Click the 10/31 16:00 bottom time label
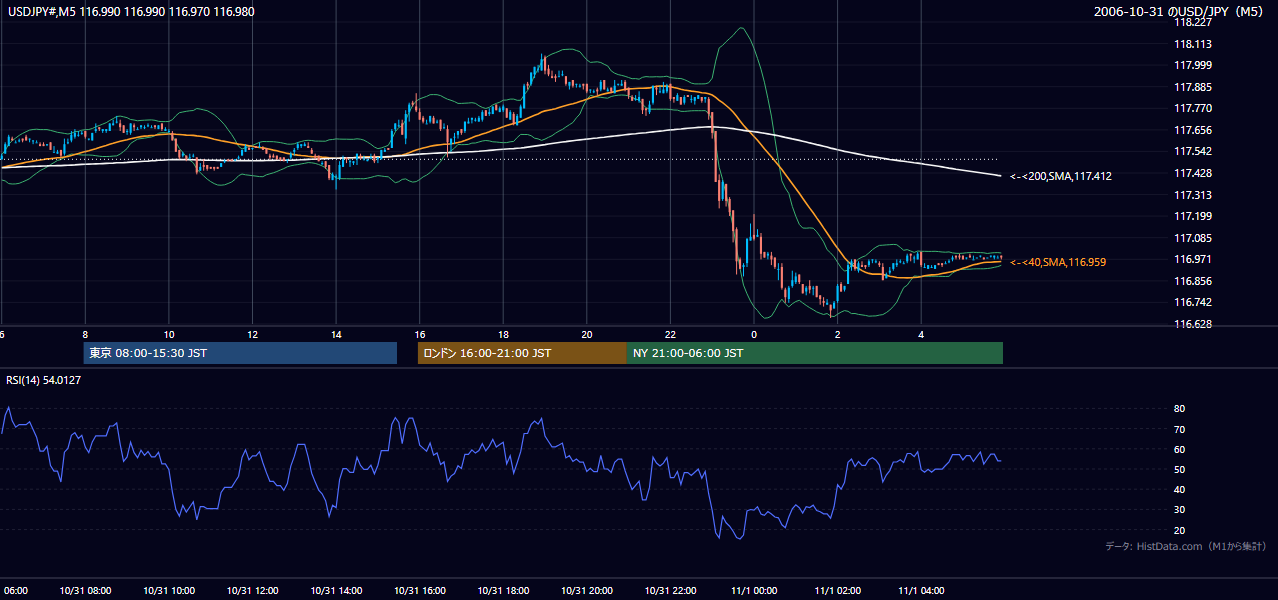1278x600 pixels. coord(420,590)
